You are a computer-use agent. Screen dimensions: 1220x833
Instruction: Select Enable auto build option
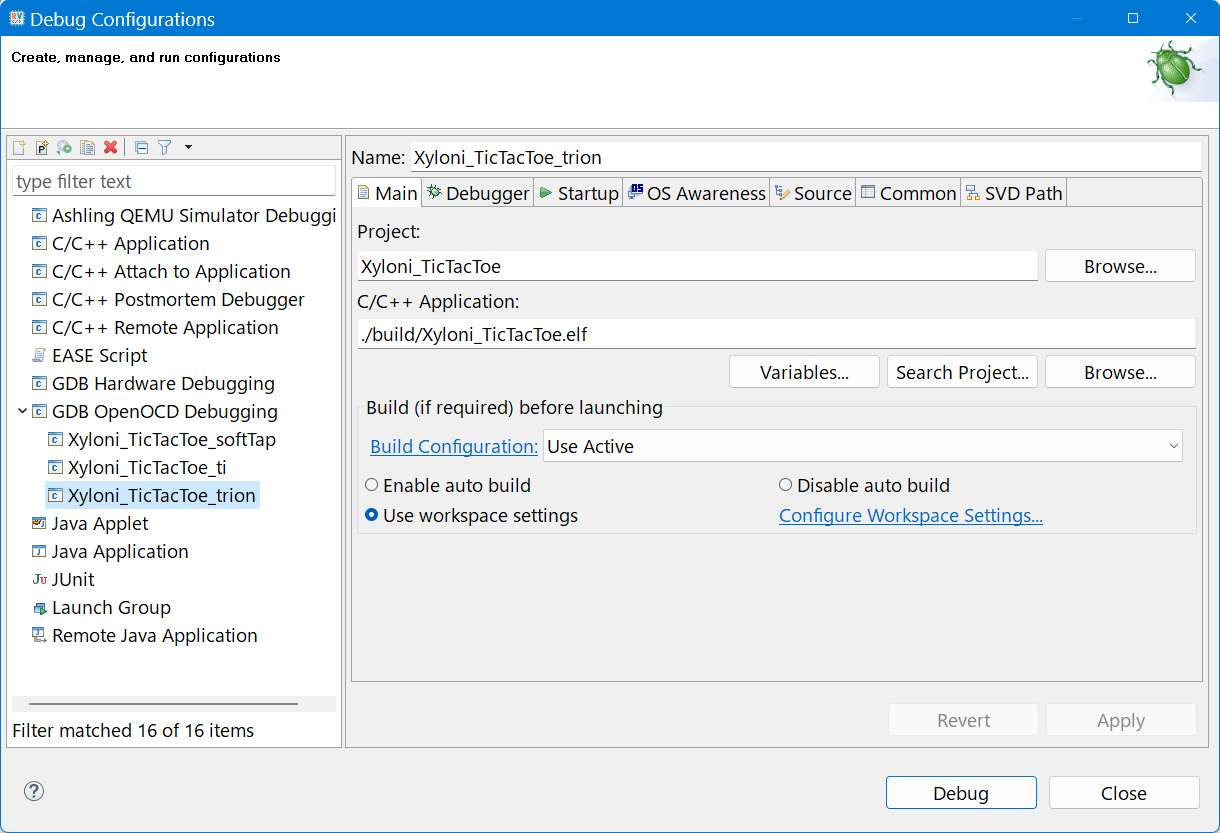click(372, 486)
